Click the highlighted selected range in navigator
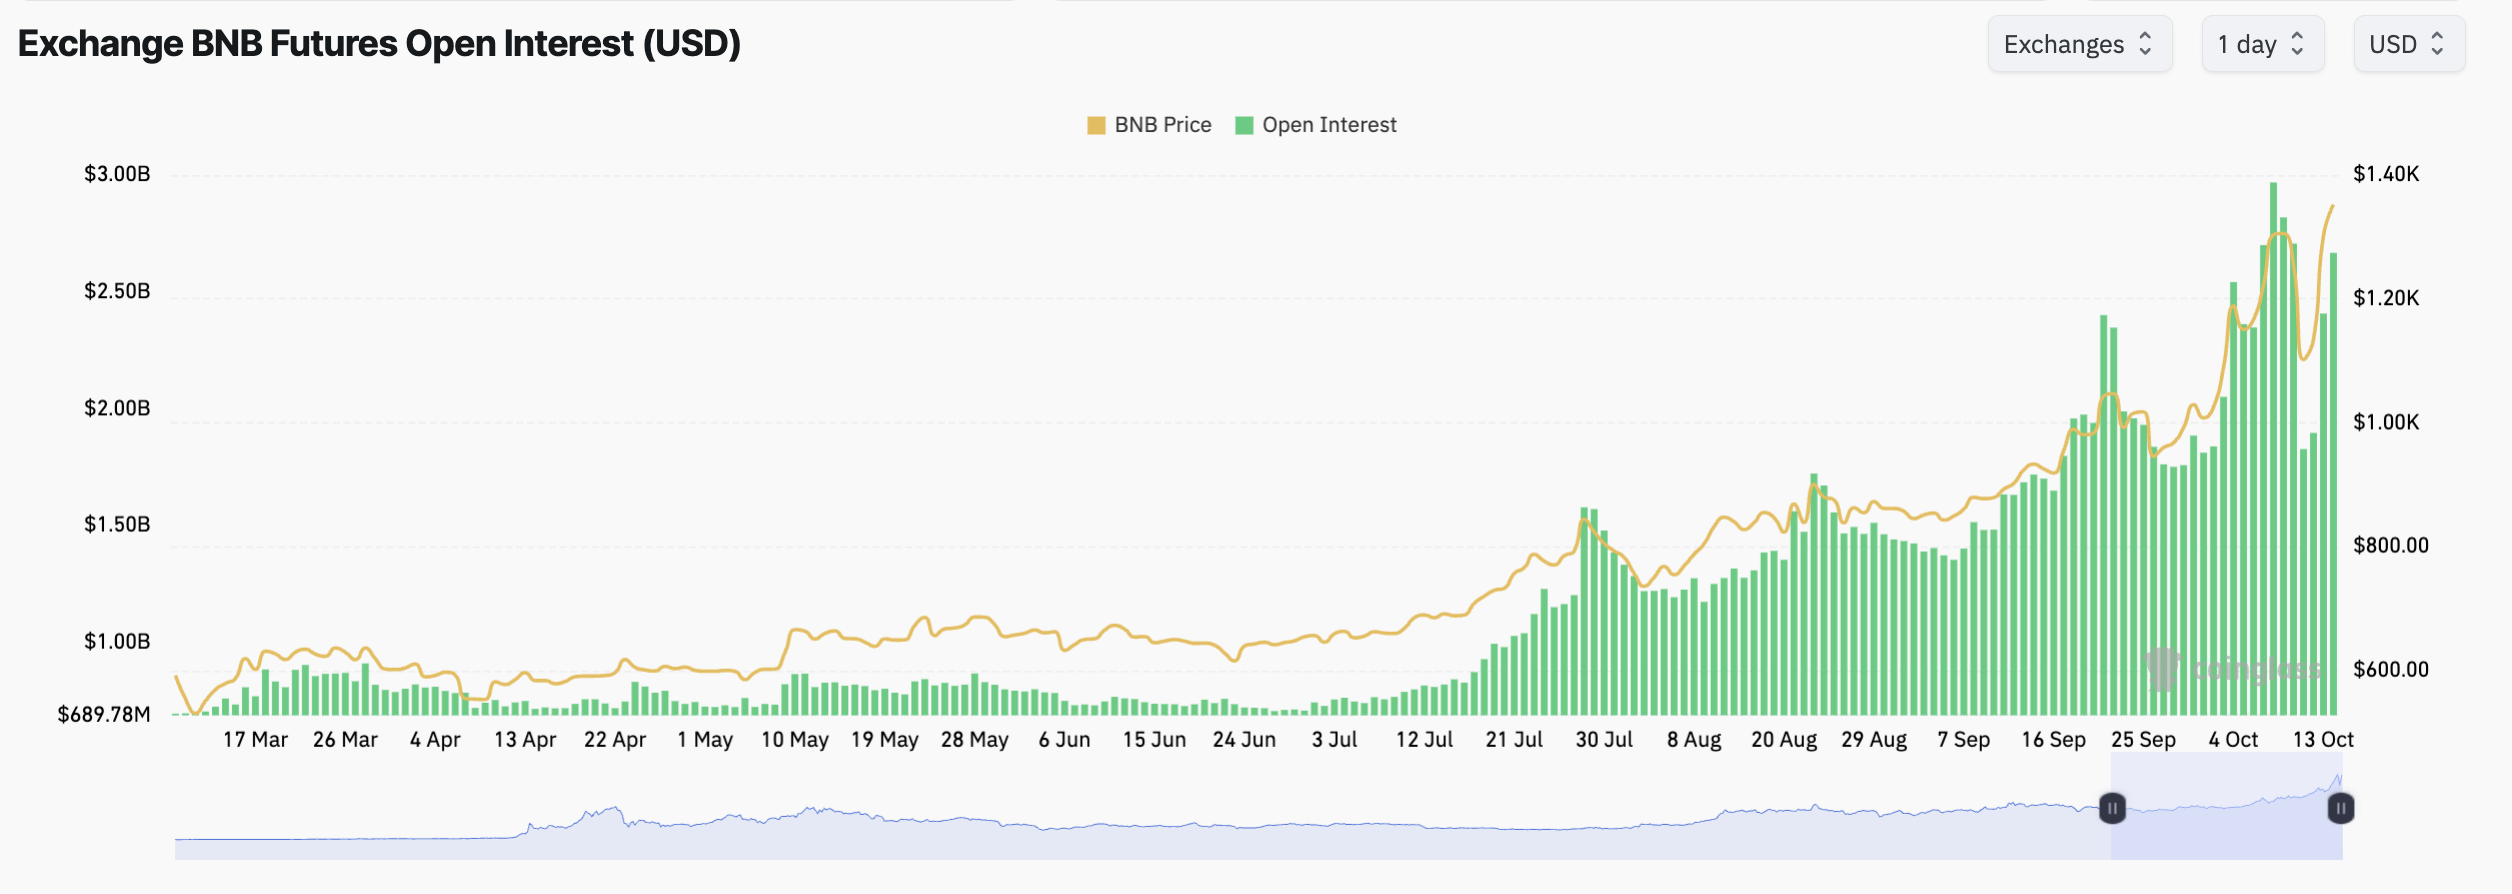This screenshot has height=894, width=2512. pos(2226,830)
